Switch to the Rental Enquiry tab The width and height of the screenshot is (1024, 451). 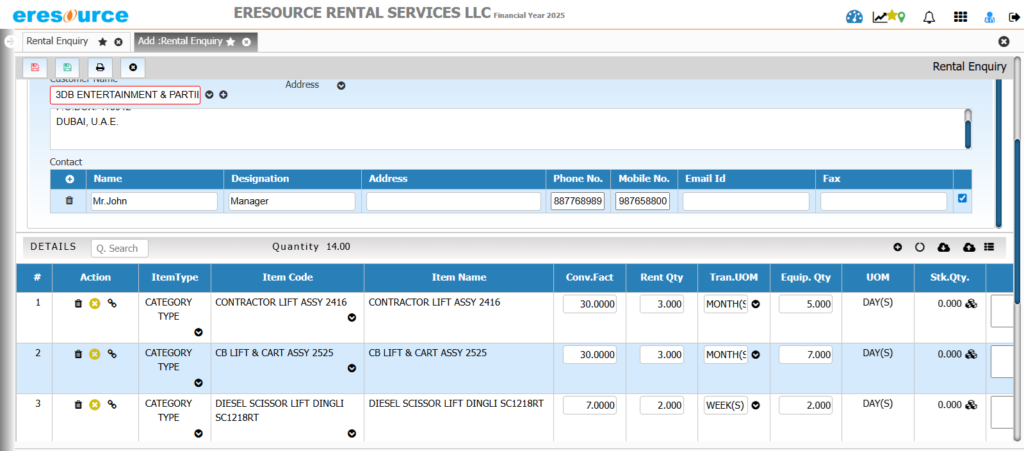[59, 42]
